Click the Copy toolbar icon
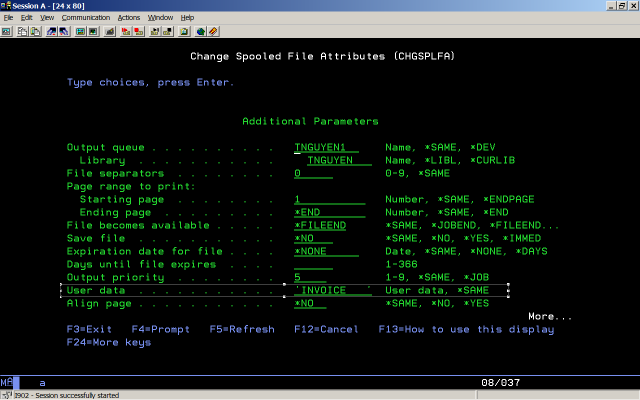Image resolution: width=640 pixels, height=400 pixels. 20,30
